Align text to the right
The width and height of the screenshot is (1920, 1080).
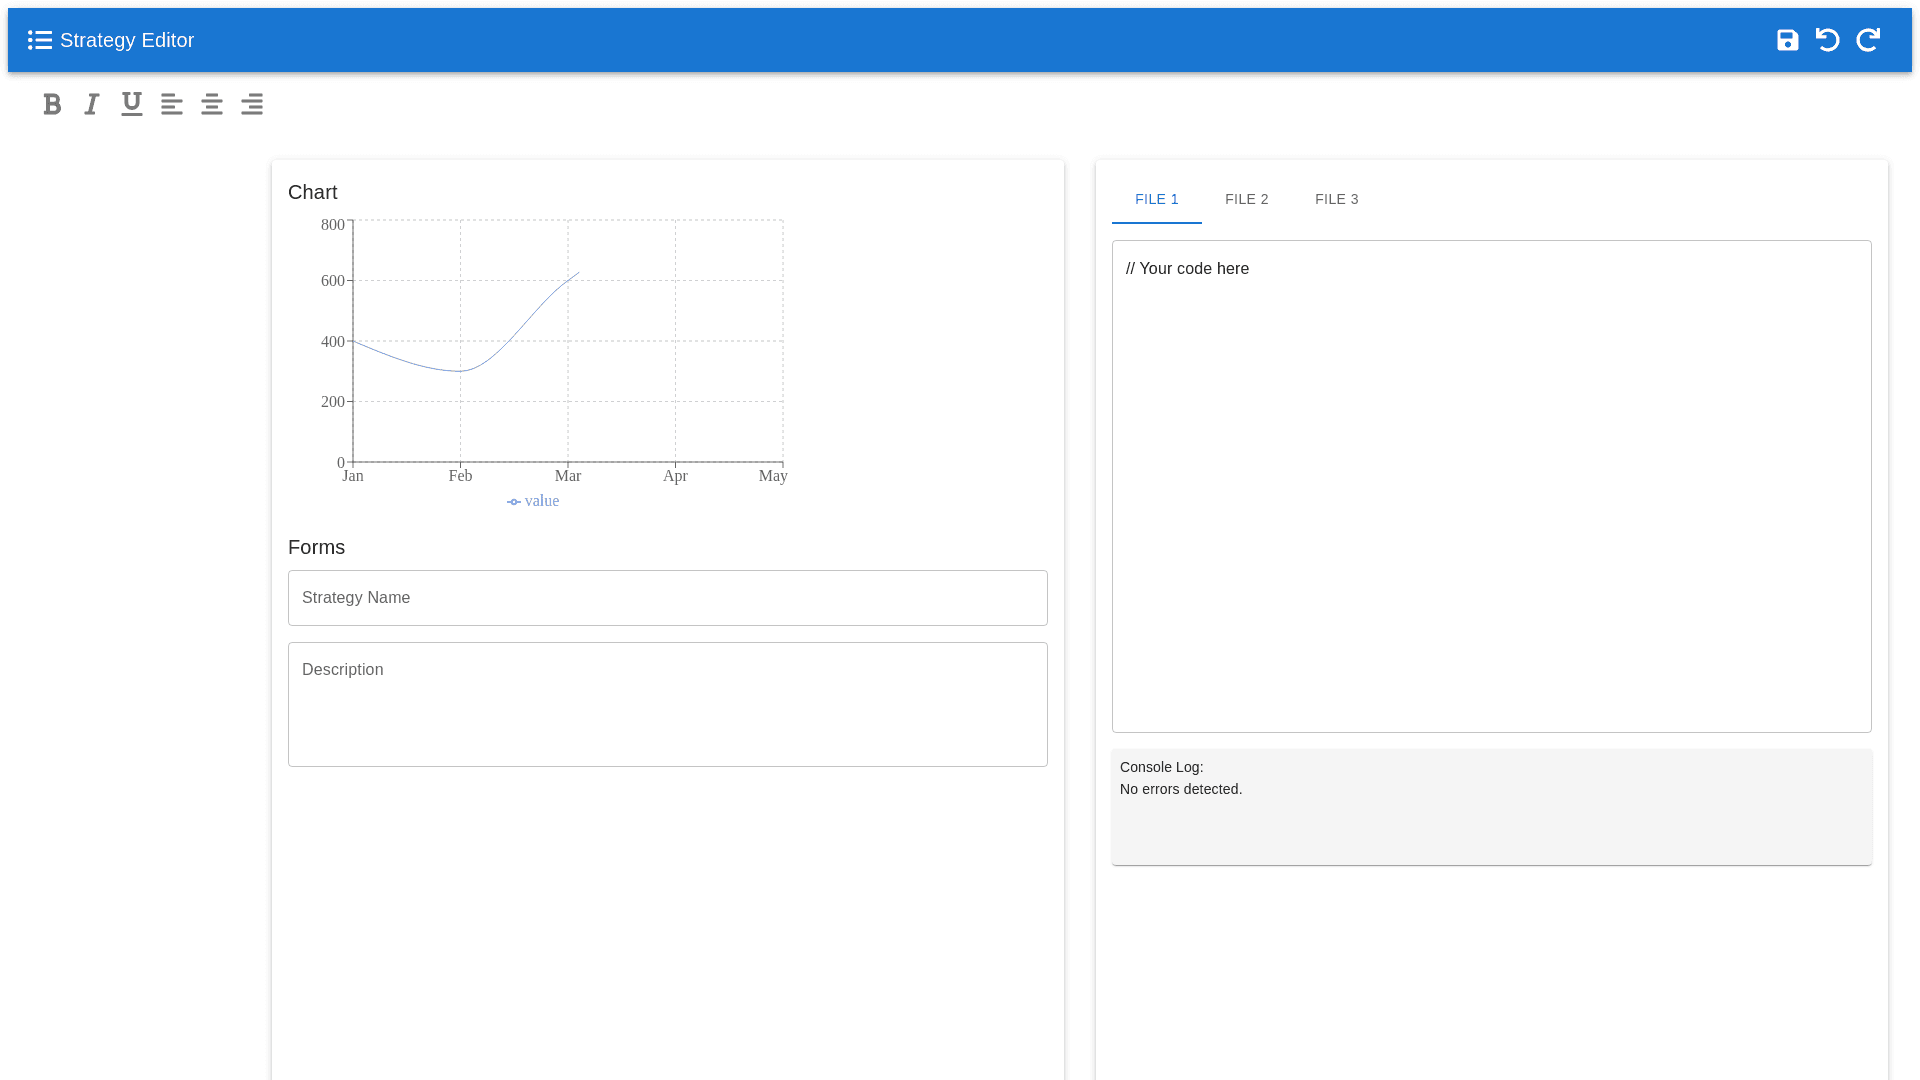[x=252, y=104]
